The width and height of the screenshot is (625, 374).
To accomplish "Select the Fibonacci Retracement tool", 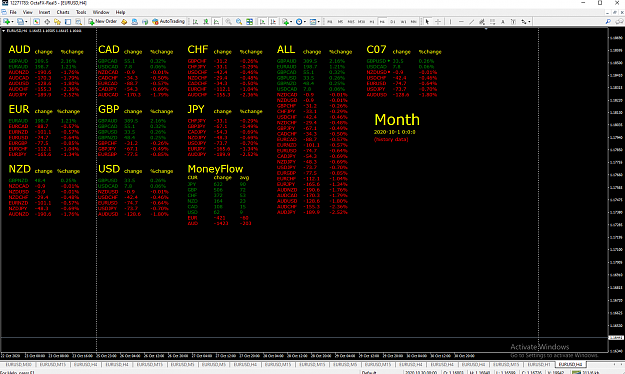I will point(493,22).
